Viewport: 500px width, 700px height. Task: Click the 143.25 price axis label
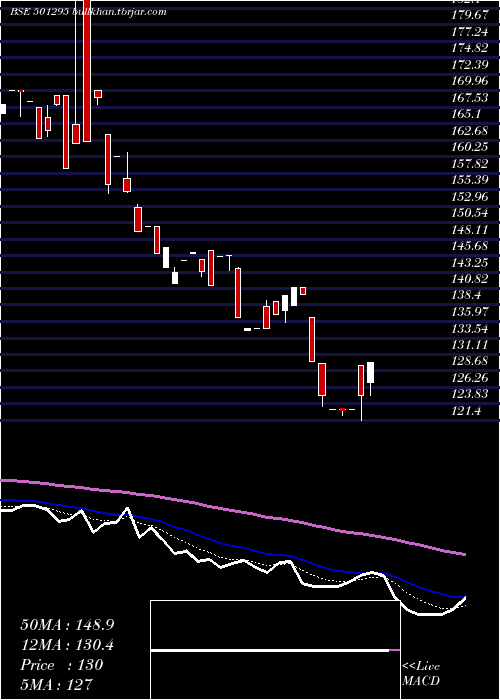[469, 263]
